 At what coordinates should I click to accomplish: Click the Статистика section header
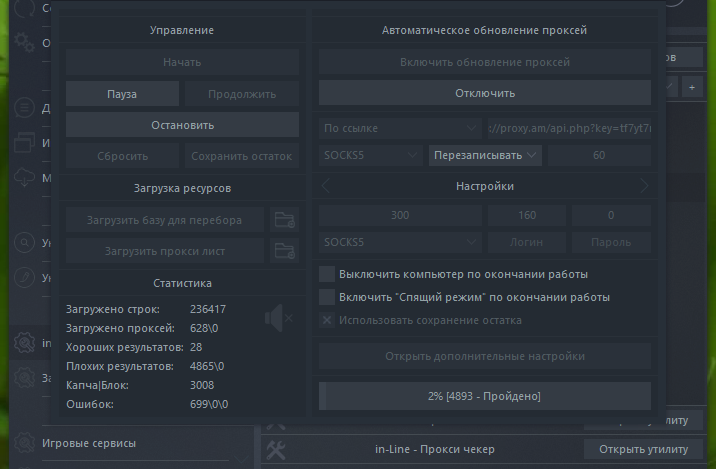tap(182, 283)
